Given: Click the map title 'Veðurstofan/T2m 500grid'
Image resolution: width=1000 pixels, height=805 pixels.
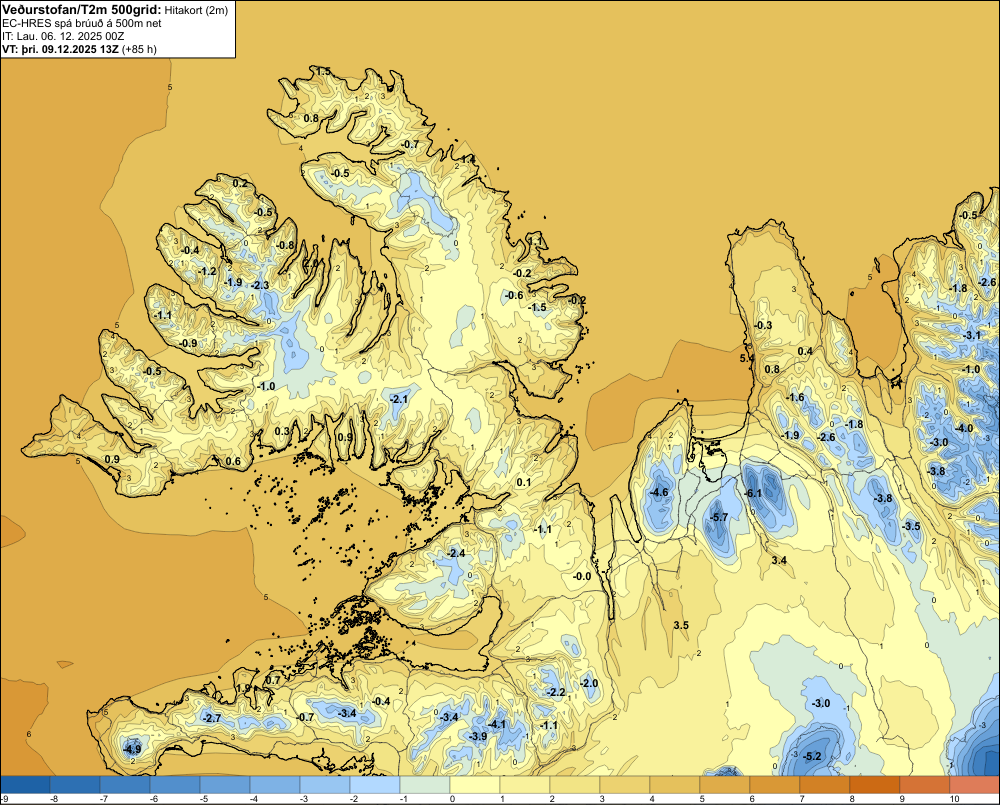Looking at the screenshot, I should click(x=81, y=10).
